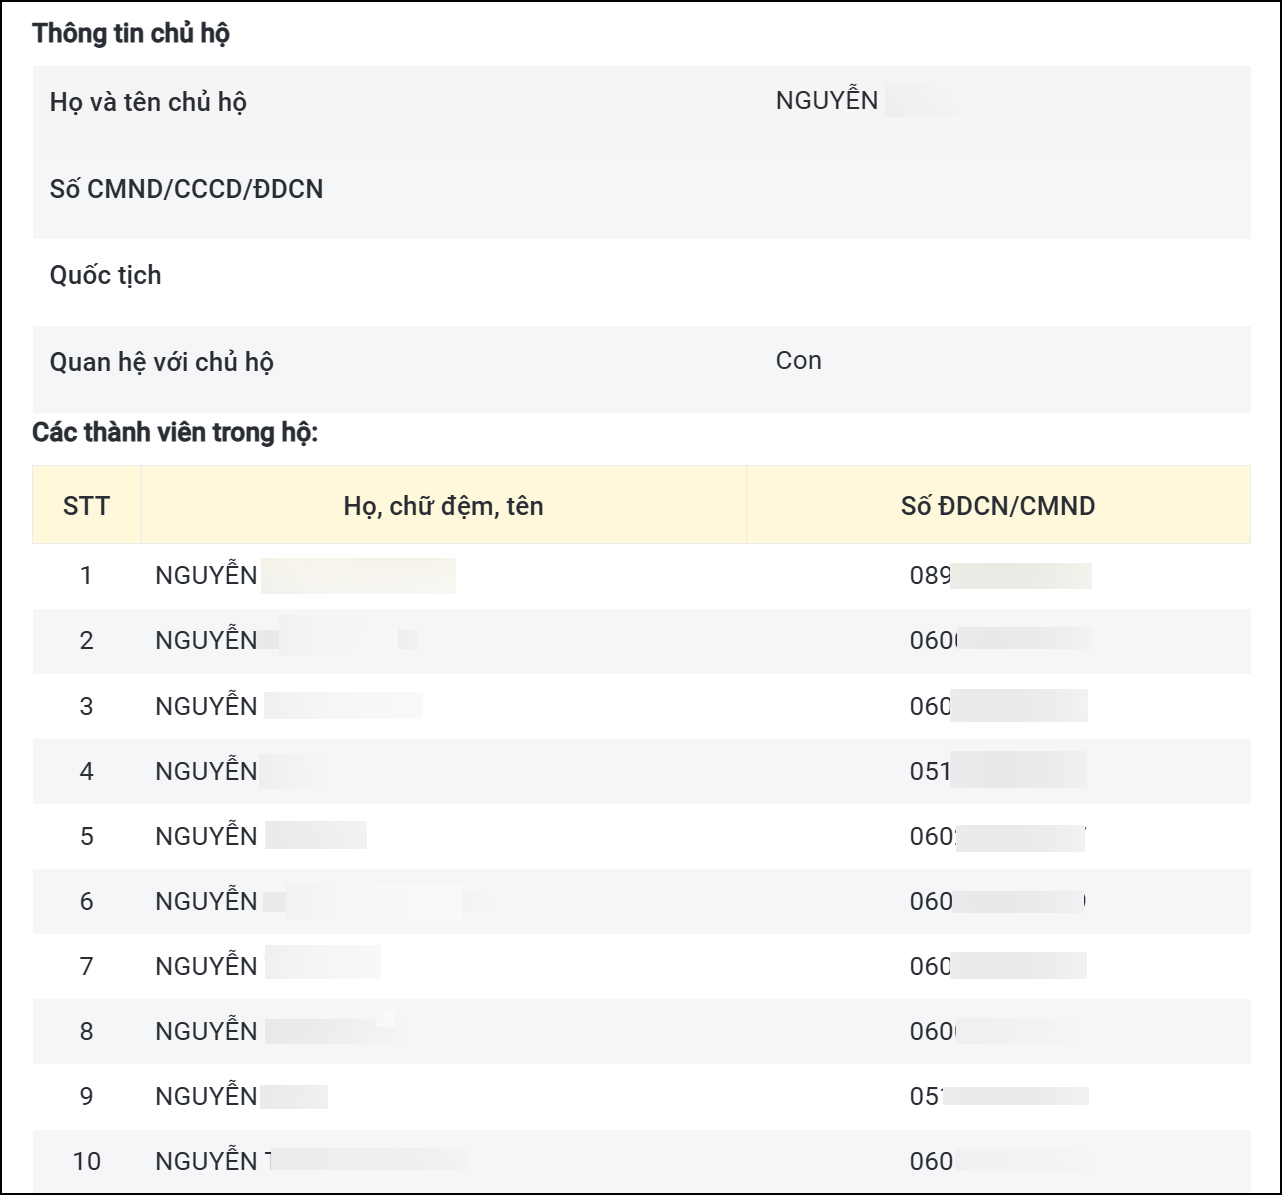Click the NGUYỄN name in row 5
The height and width of the screenshot is (1195, 1282).
point(261,836)
